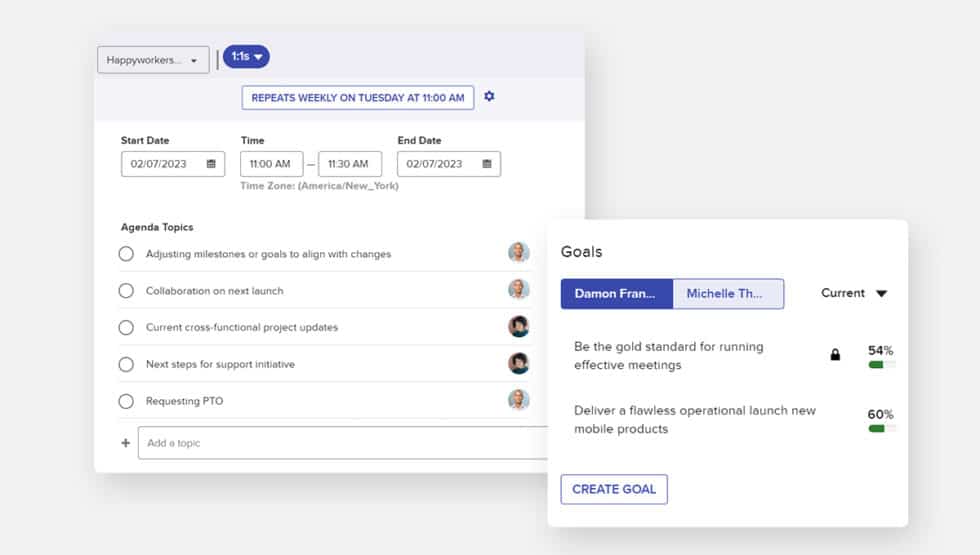Mark Adjusting milestones topic as complete
980x555 pixels.
(x=126, y=254)
